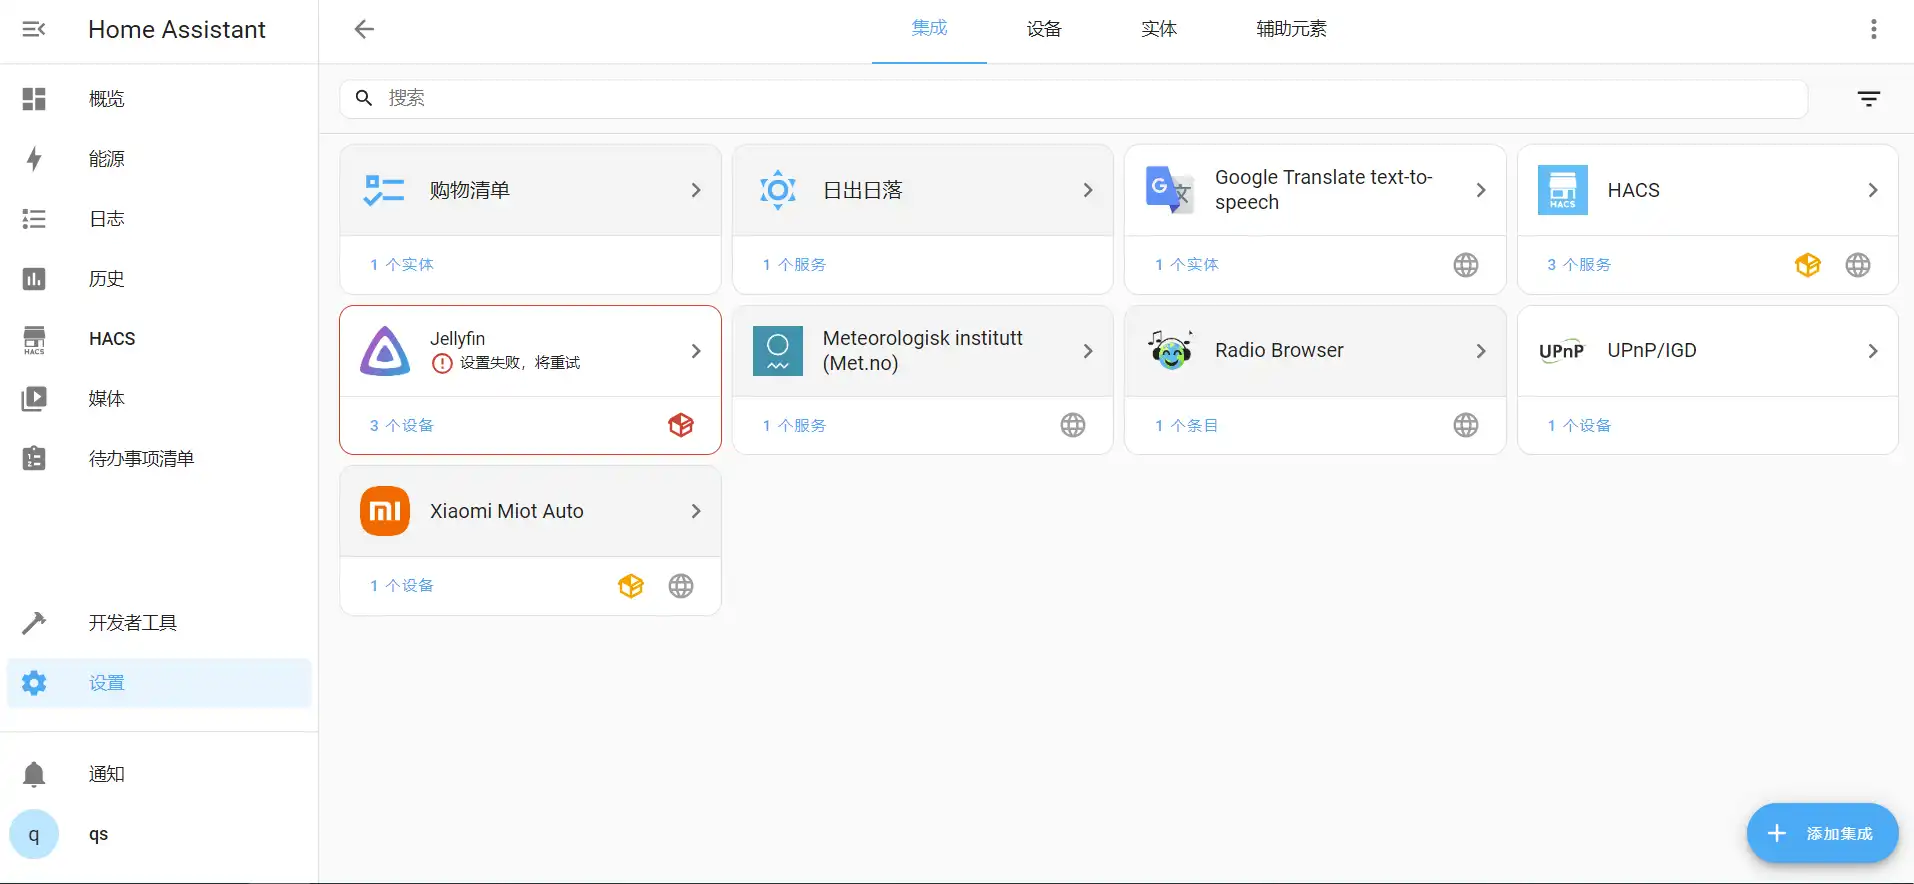Click Jellyfin's red custom integration icon
Viewport: 1914px width, 884px height.
click(x=681, y=425)
